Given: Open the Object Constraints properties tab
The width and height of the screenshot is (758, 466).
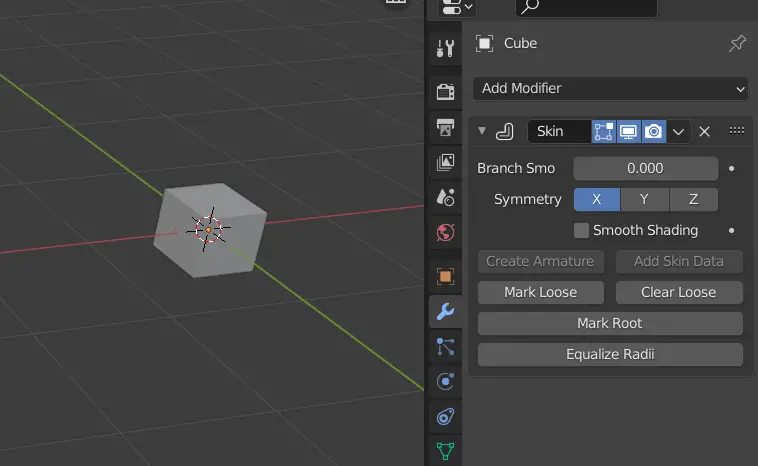Looking at the screenshot, I should (x=445, y=416).
